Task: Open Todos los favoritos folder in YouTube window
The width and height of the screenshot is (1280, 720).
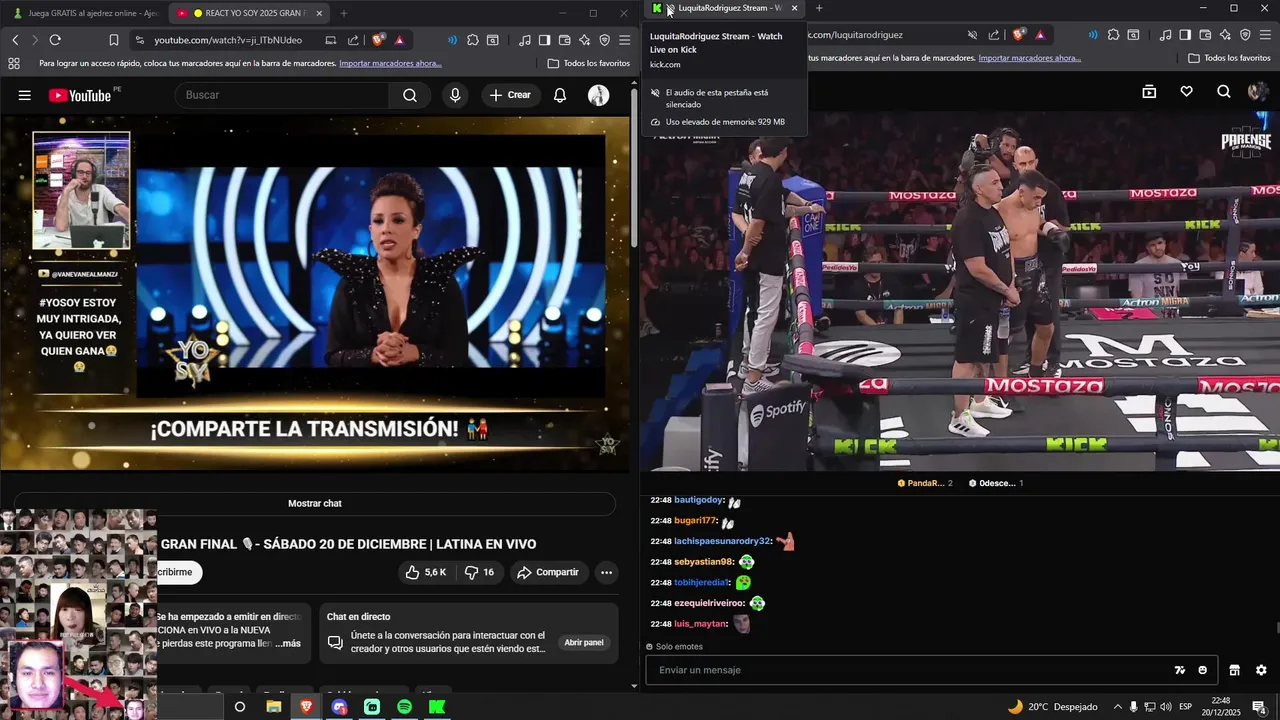Action: click(589, 63)
